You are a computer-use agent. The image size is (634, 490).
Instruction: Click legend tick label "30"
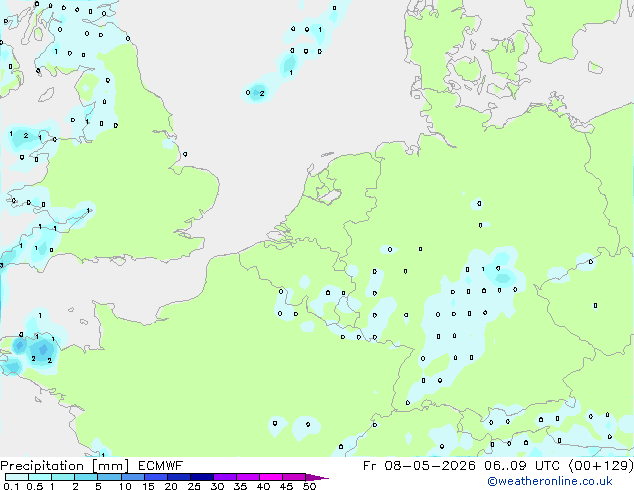[x=217, y=486]
